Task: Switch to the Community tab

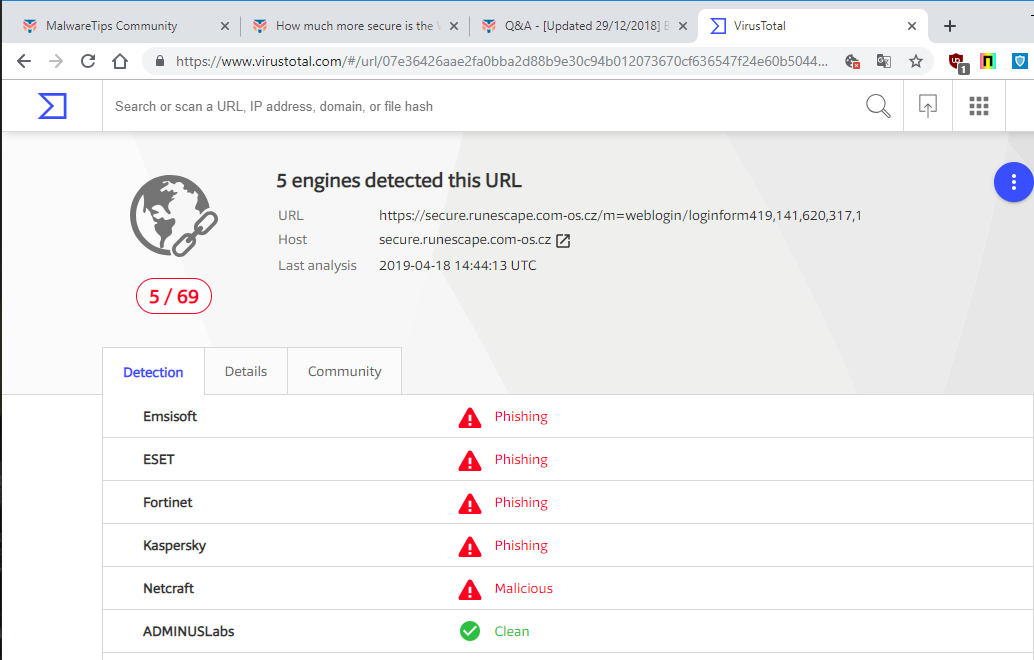Action: click(x=344, y=371)
